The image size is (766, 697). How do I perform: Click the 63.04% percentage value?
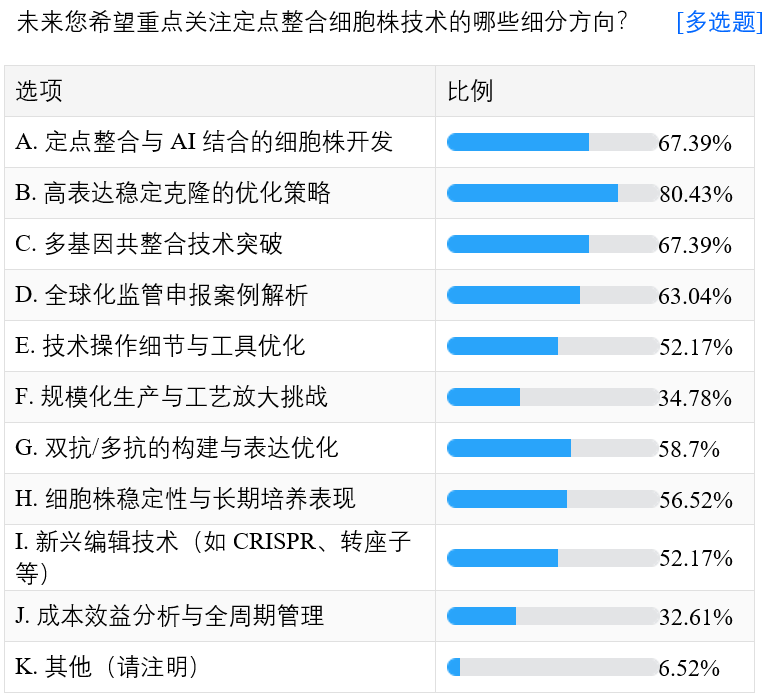click(x=696, y=296)
